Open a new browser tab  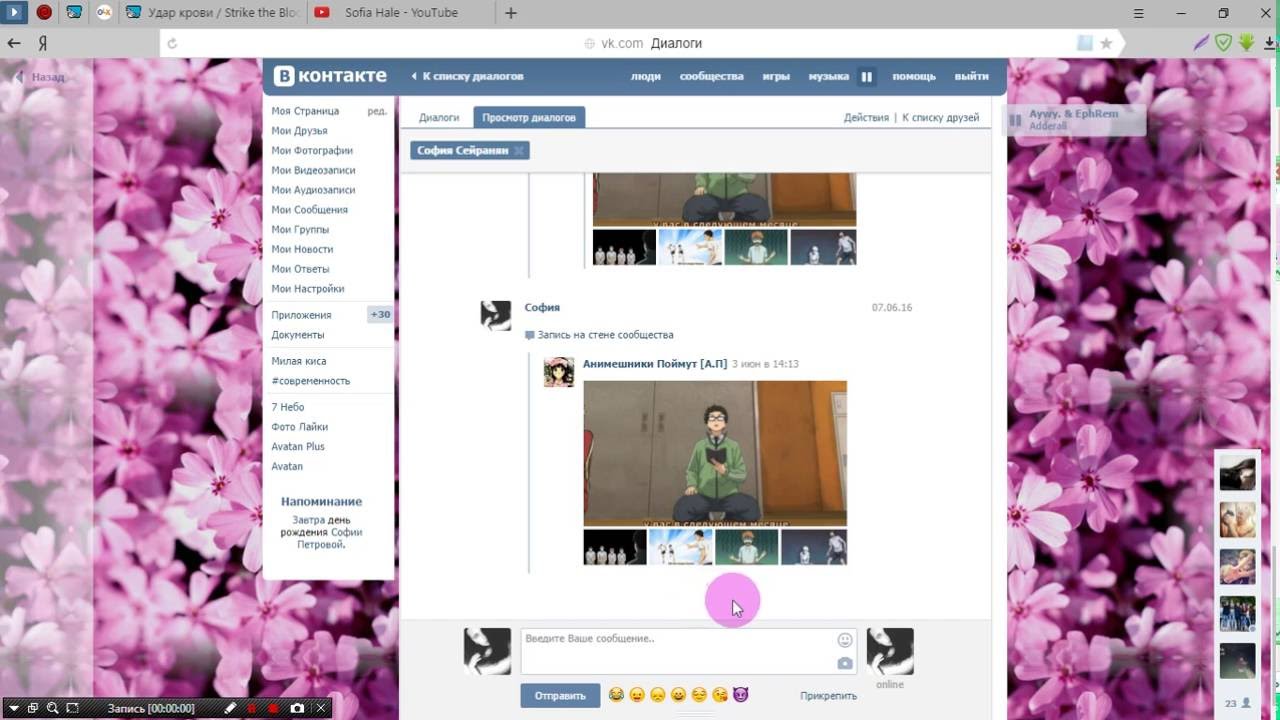[511, 13]
